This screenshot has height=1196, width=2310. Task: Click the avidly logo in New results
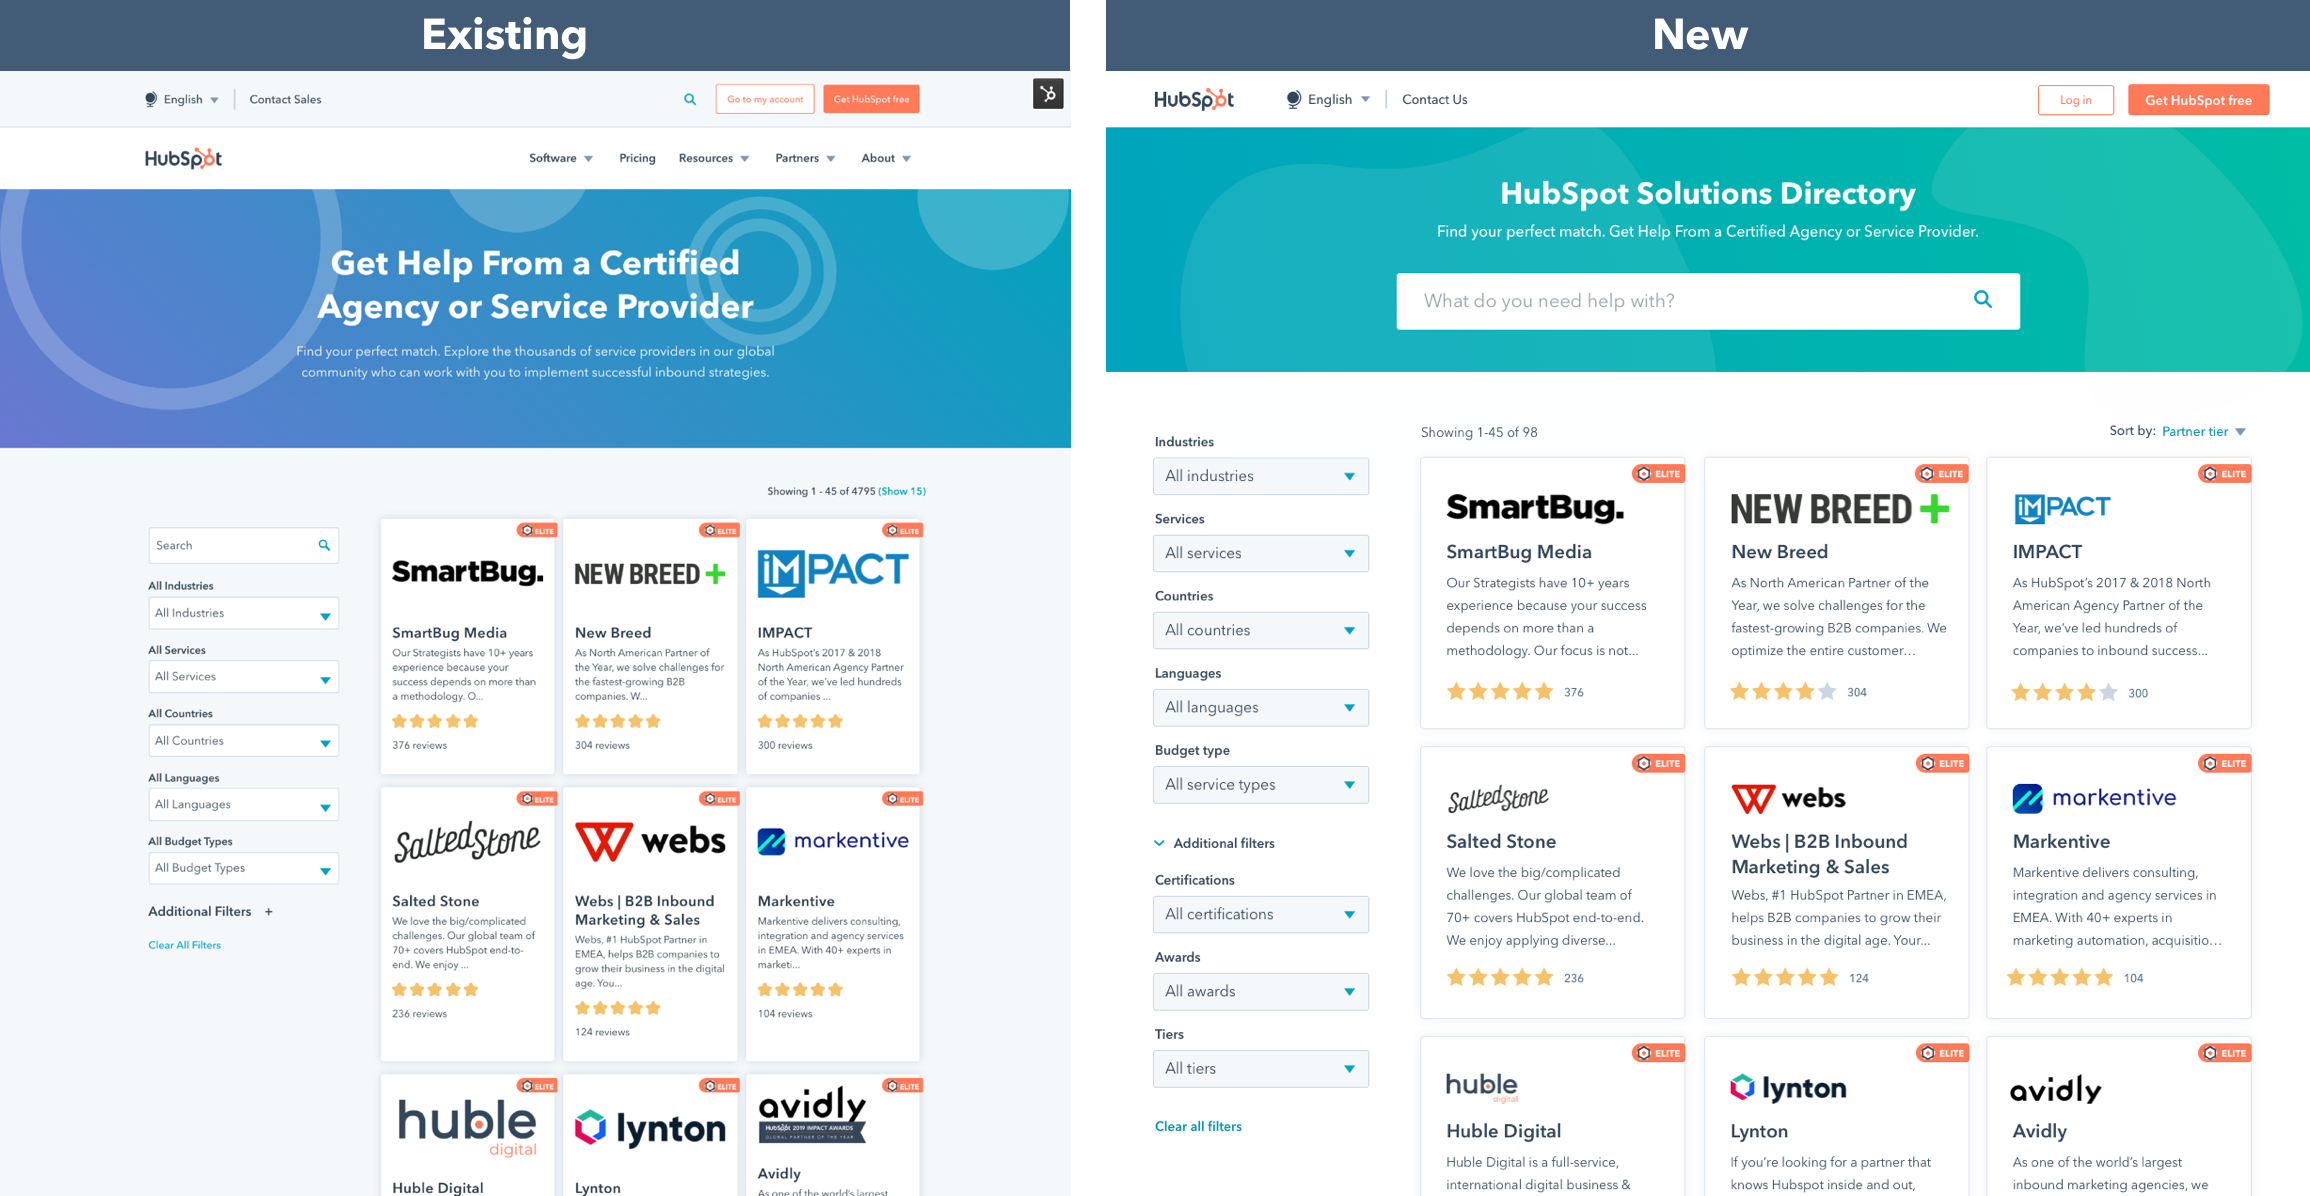(x=2056, y=1089)
